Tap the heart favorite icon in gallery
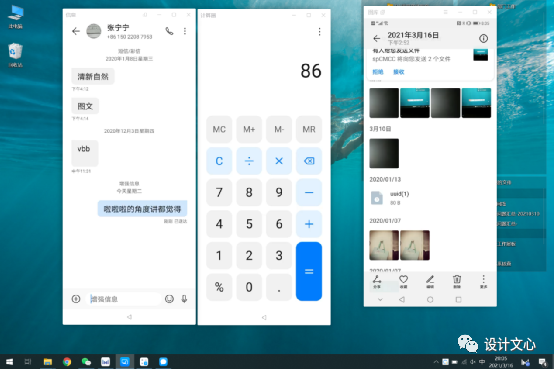Image resolution: width=554 pixels, height=369 pixels. point(403,281)
